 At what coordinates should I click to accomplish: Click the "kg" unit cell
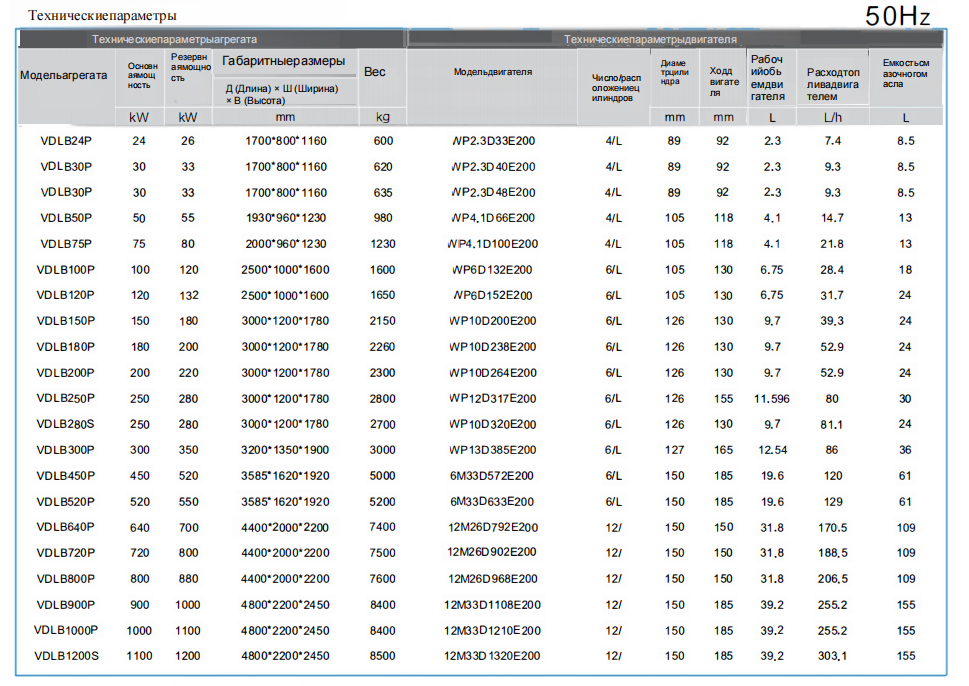coord(383,117)
